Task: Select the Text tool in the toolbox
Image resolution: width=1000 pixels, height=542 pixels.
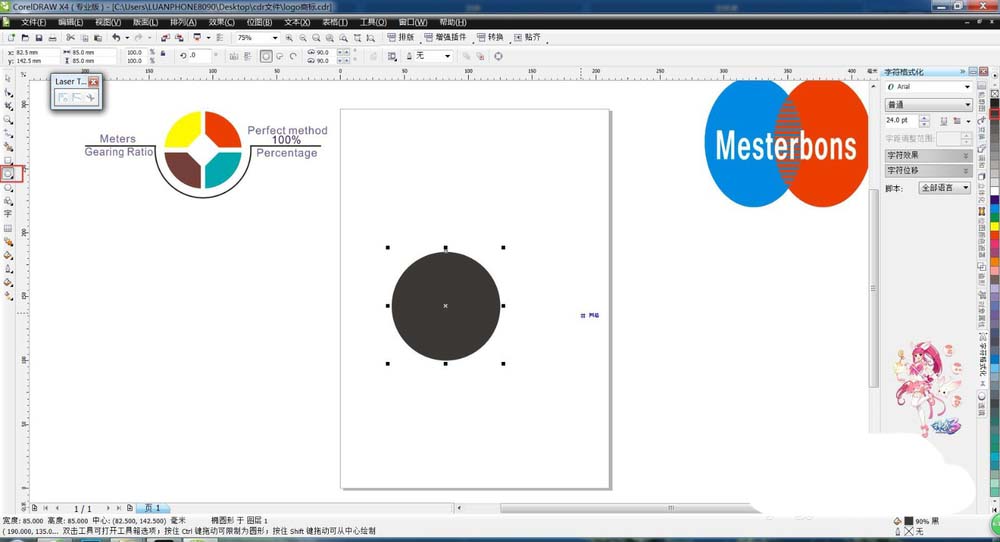Action: 8,214
